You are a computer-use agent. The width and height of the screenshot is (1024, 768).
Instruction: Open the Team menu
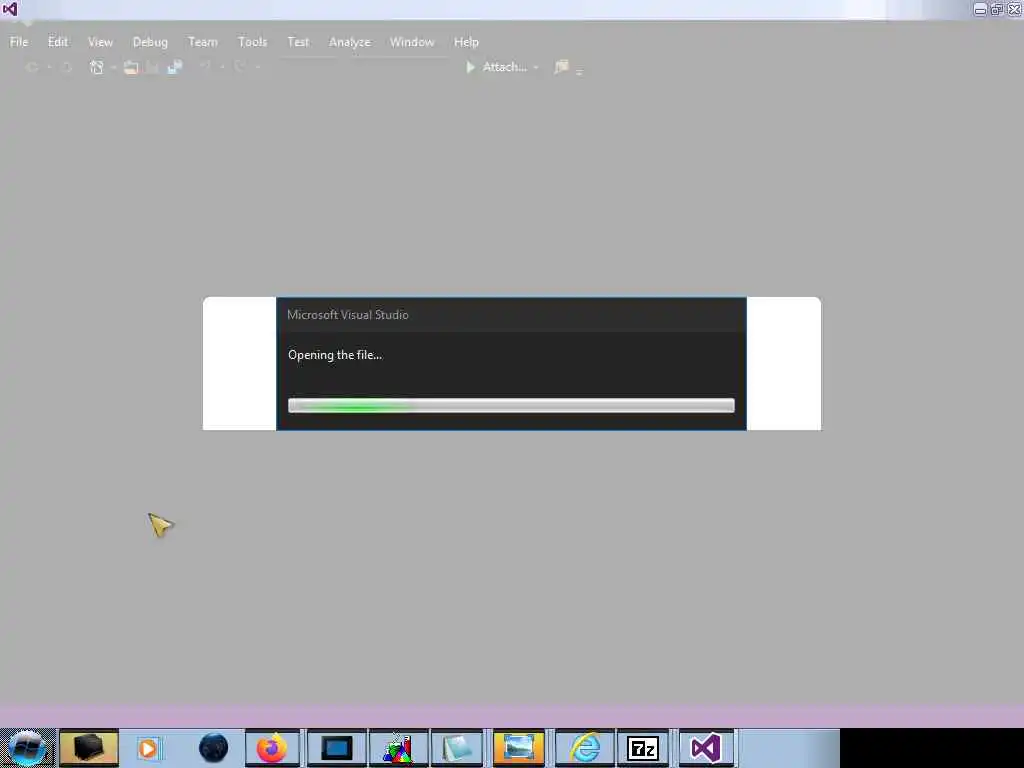pos(202,42)
